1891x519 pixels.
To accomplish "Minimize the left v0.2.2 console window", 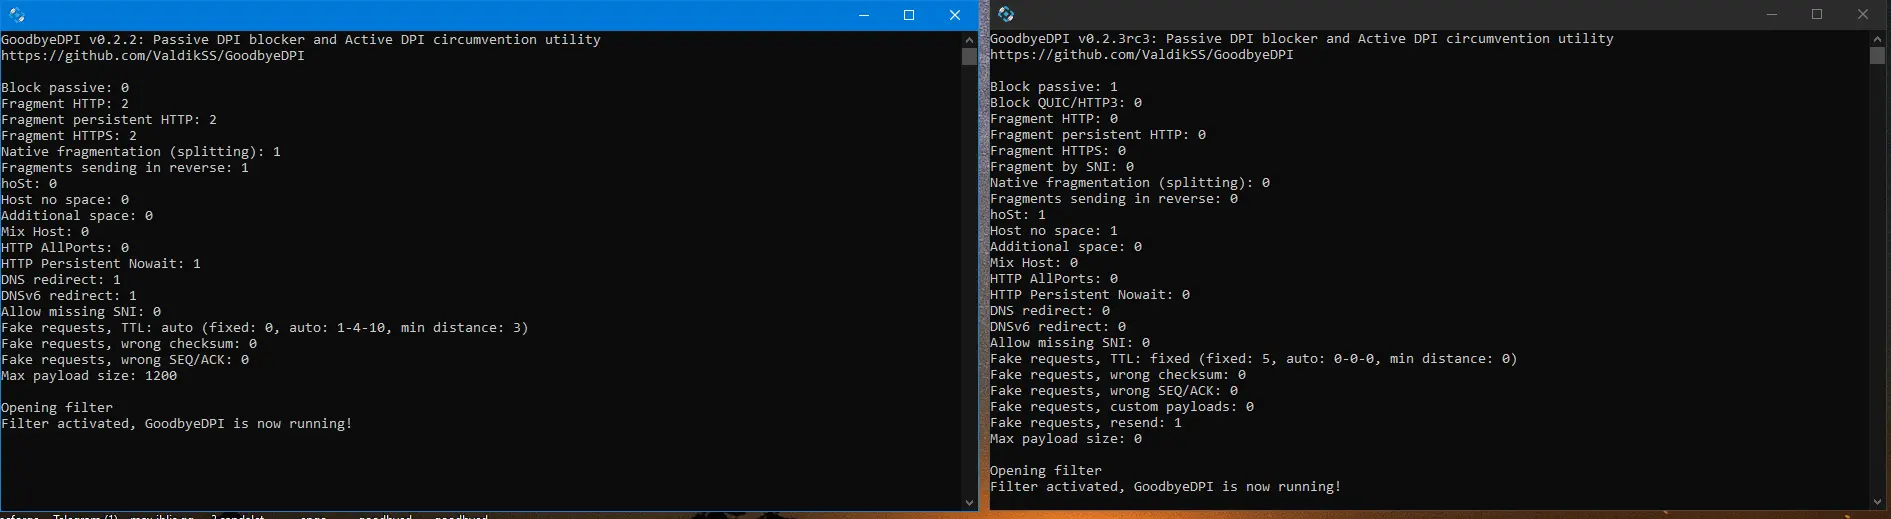I will tap(864, 15).
